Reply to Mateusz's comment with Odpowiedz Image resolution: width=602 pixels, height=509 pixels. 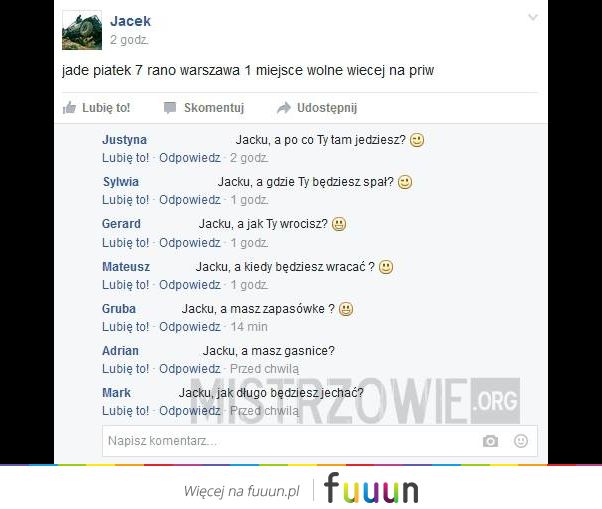190,285
